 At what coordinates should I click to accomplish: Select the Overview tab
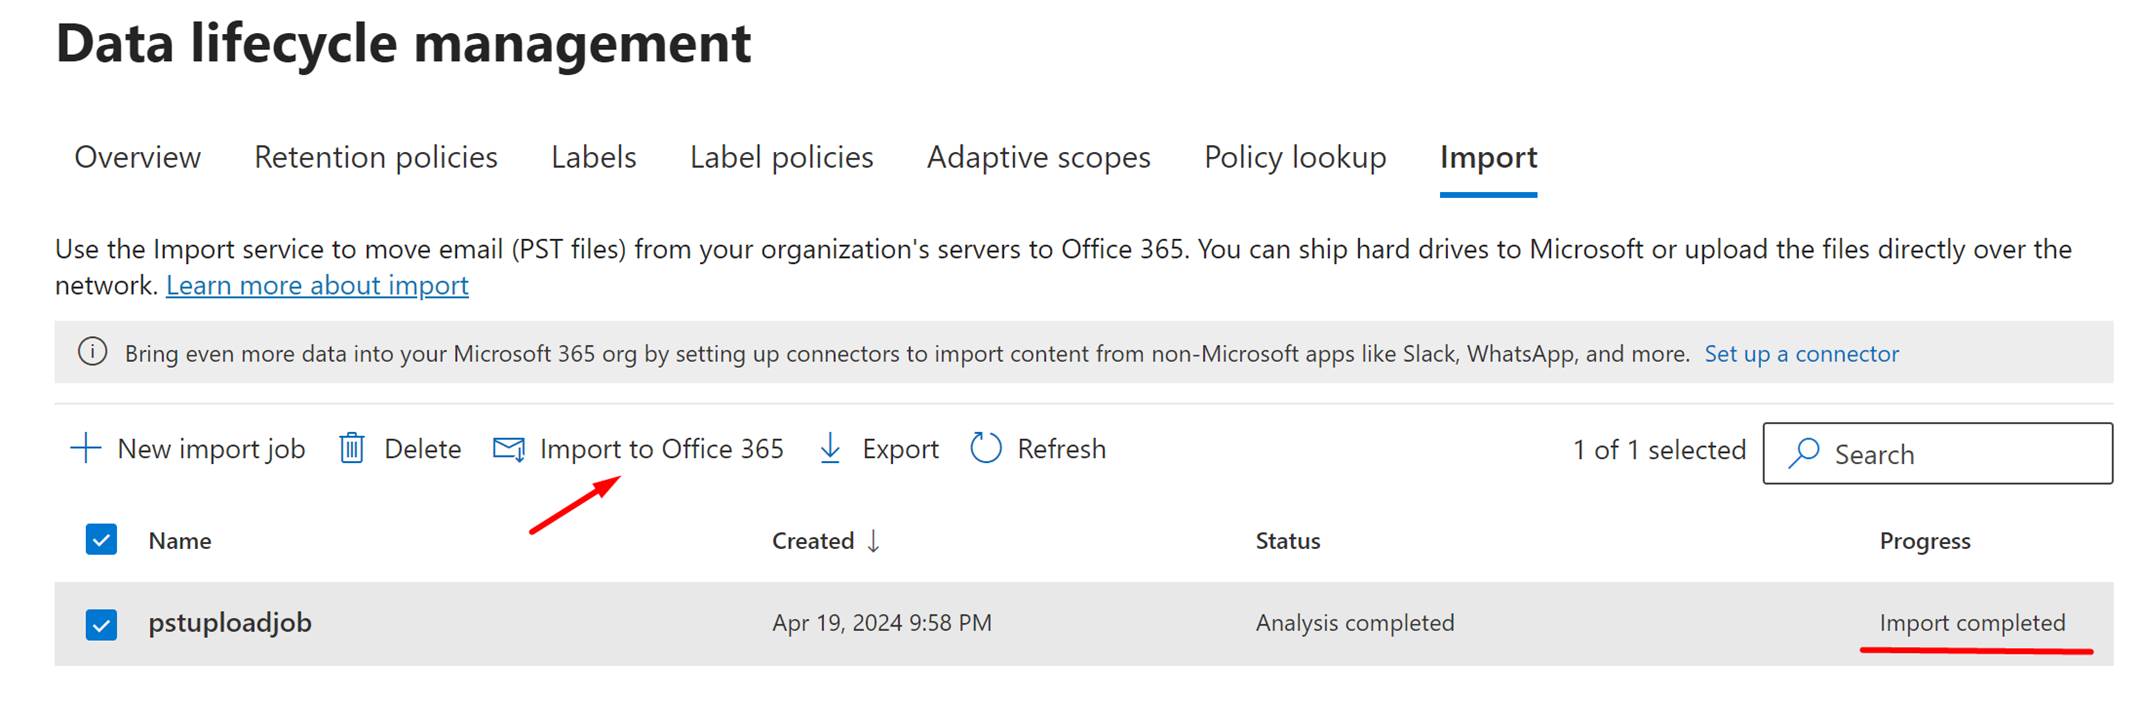click(x=137, y=157)
